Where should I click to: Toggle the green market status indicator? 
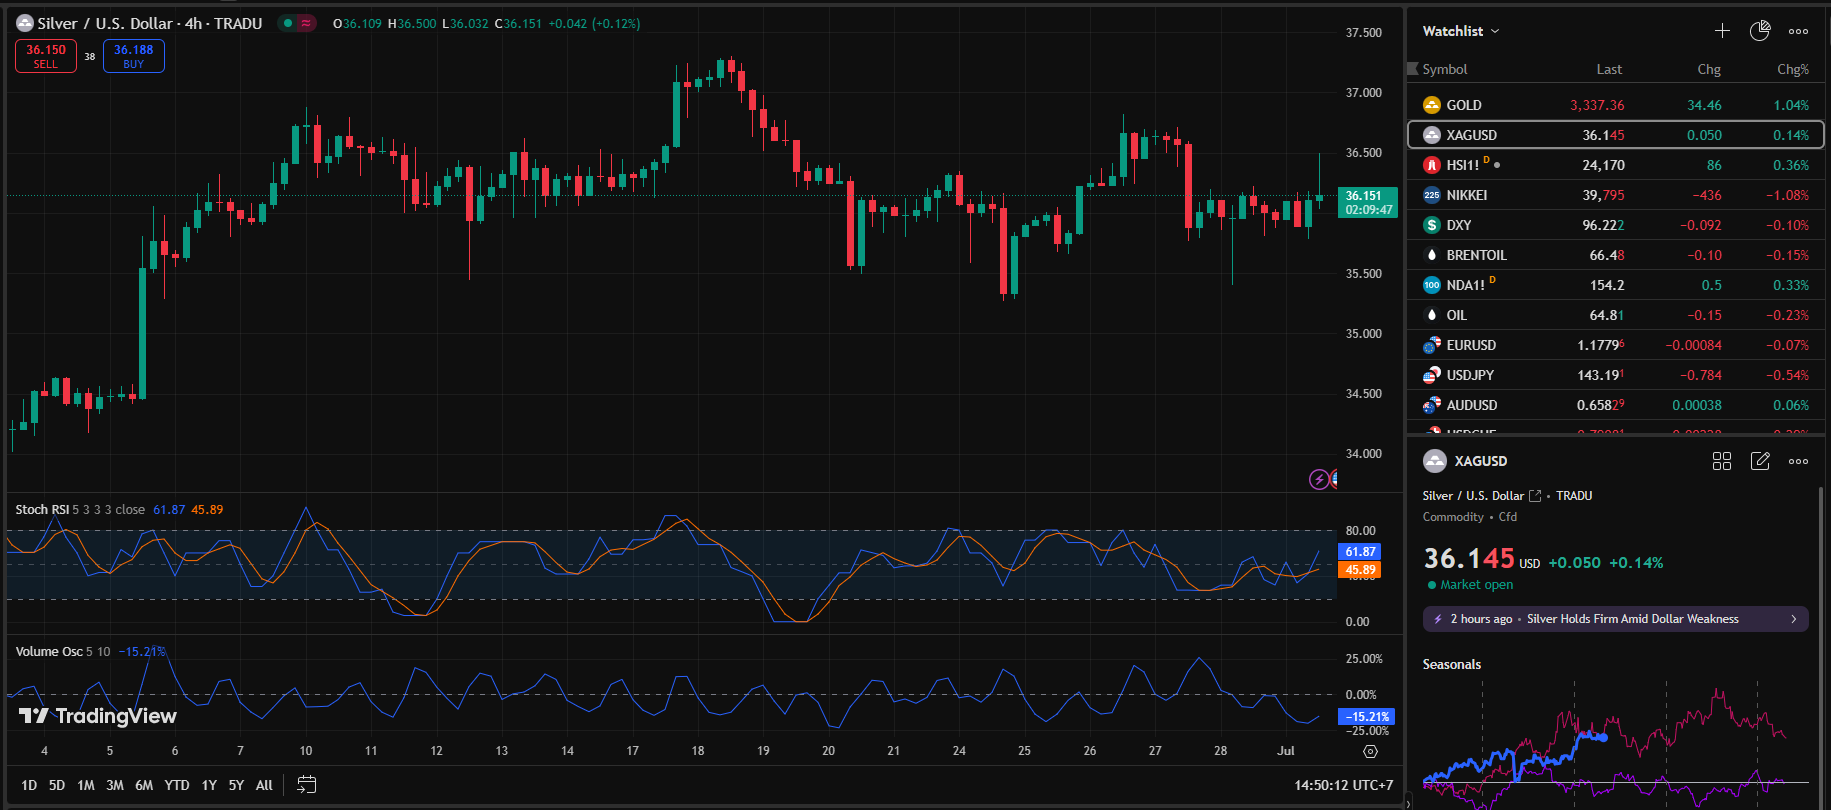pos(288,23)
